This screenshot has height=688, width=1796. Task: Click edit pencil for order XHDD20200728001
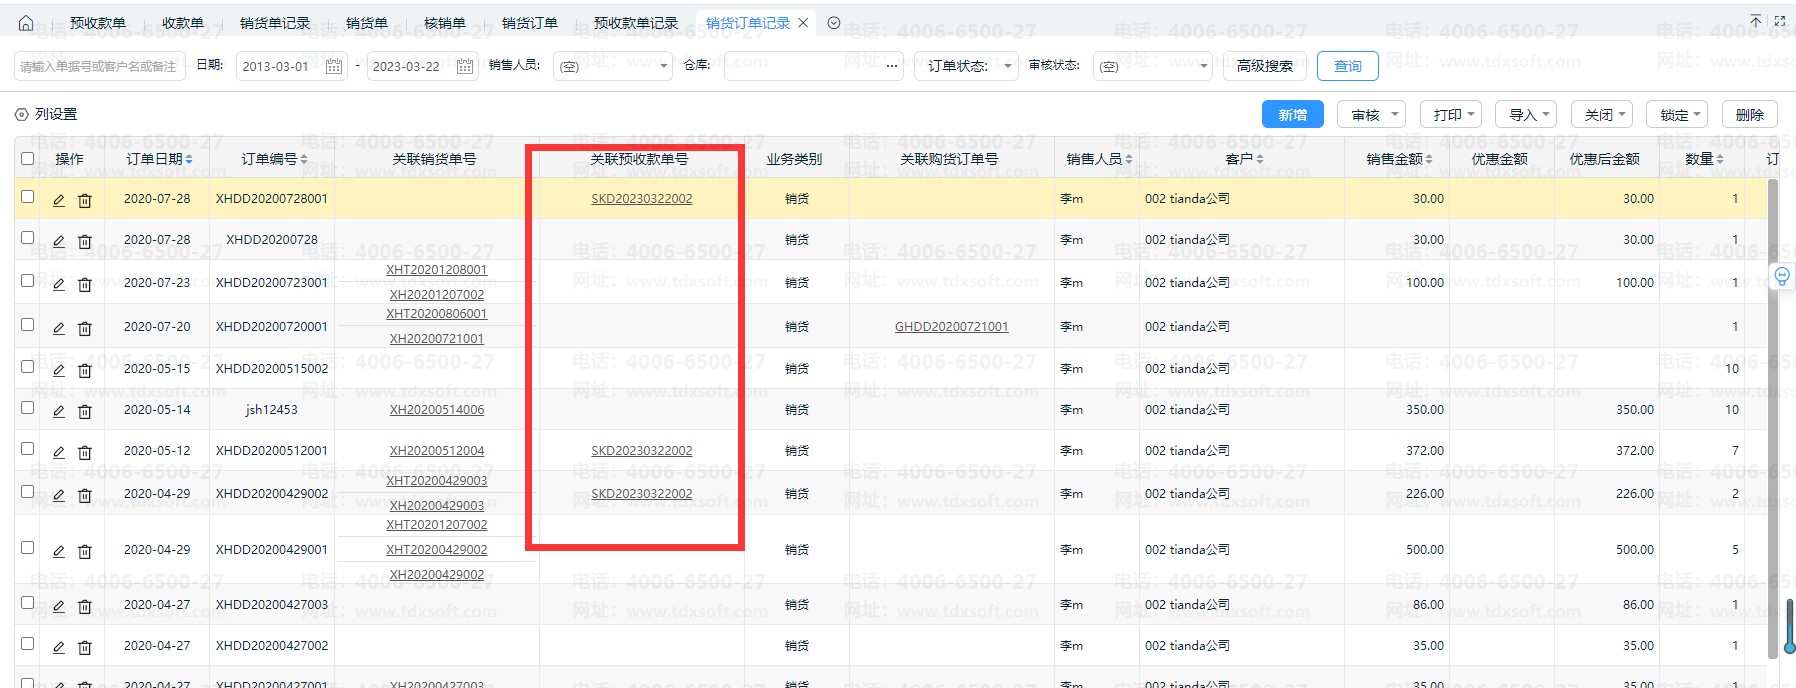59,200
